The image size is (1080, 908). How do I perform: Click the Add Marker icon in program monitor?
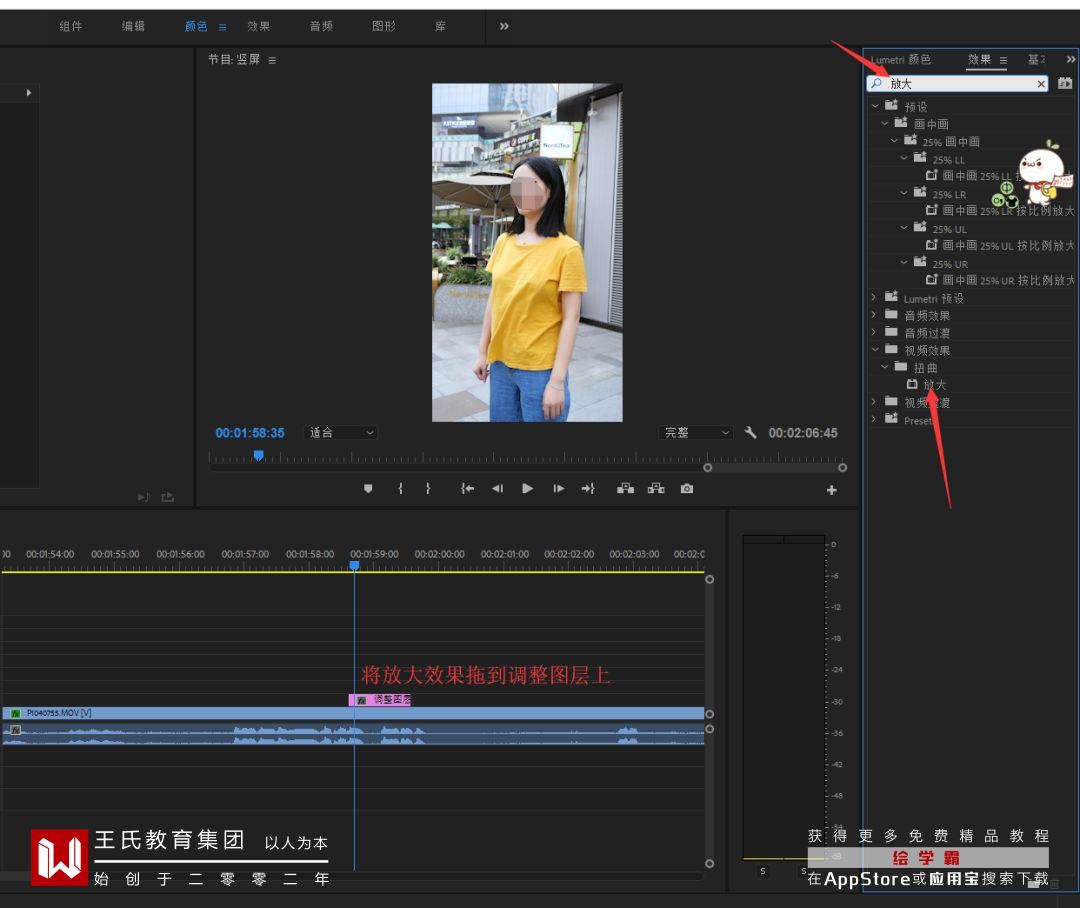(368, 489)
